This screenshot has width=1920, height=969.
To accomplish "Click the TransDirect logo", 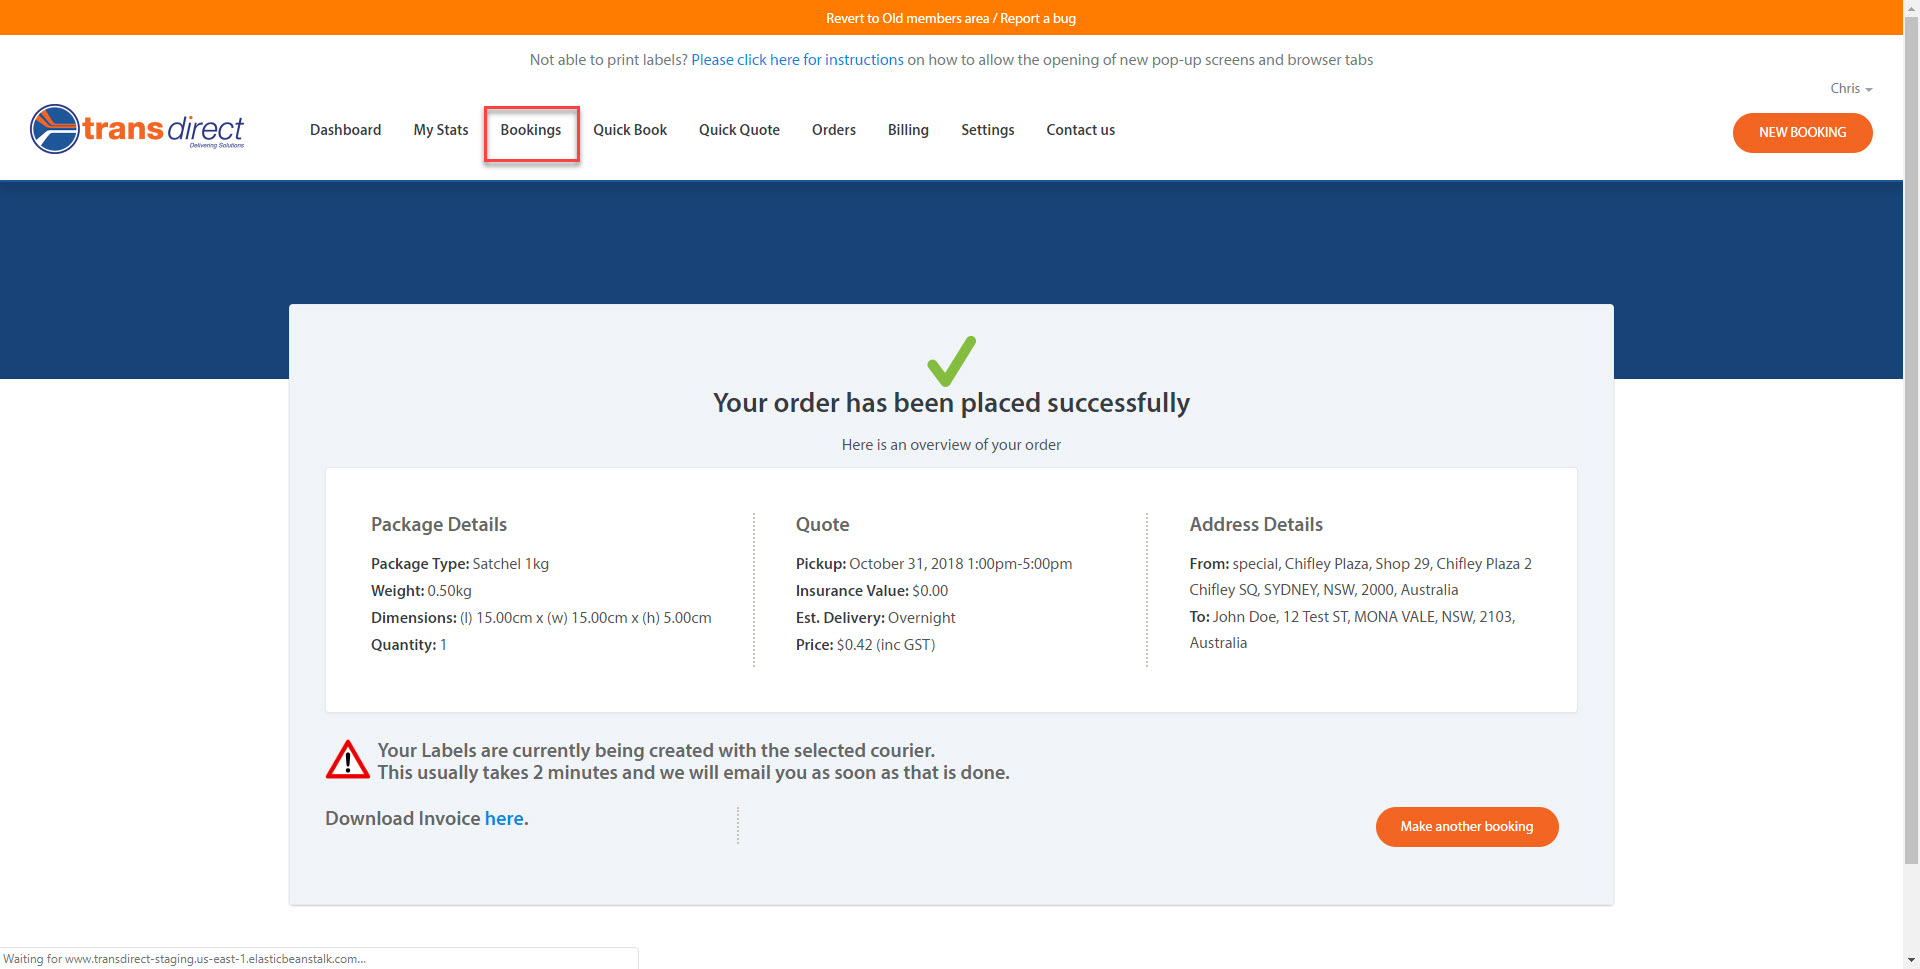I will (137, 128).
